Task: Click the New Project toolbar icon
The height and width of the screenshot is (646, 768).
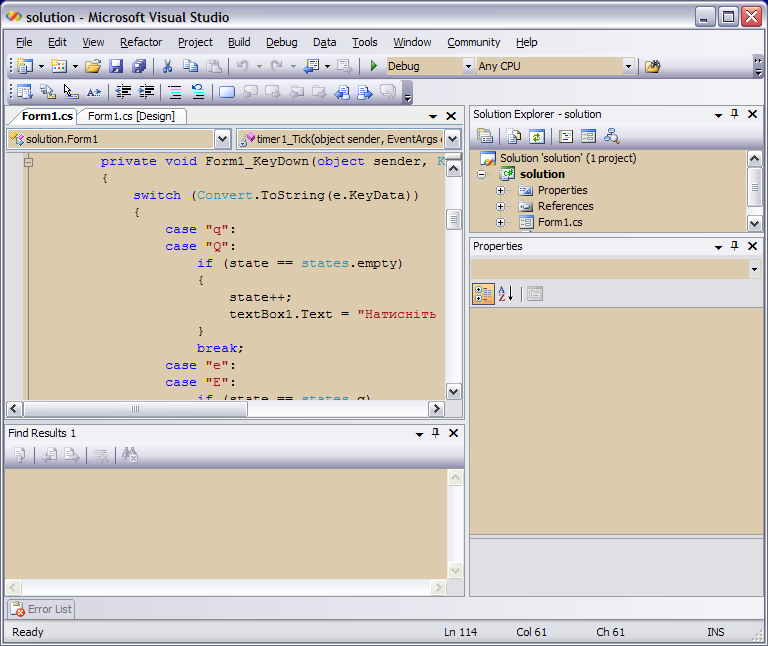Action: (x=24, y=66)
